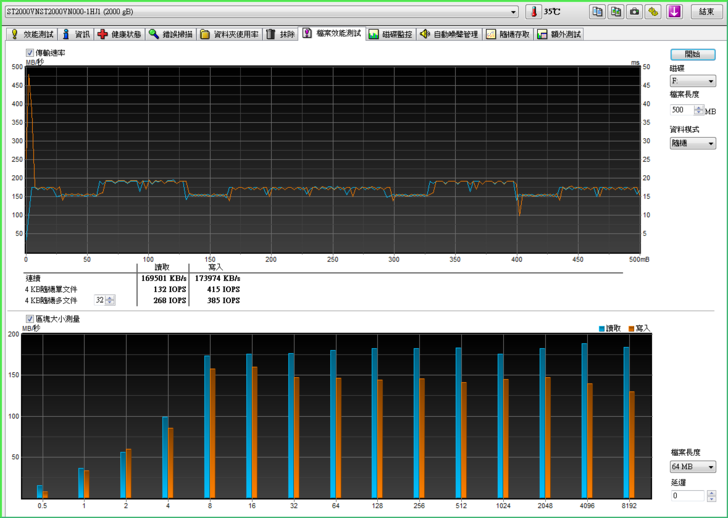Viewport: 728px width, 518px height.
Task: Toggle the 區塊大小測量 block size checkbox
Action: pyautogui.click(x=30, y=319)
